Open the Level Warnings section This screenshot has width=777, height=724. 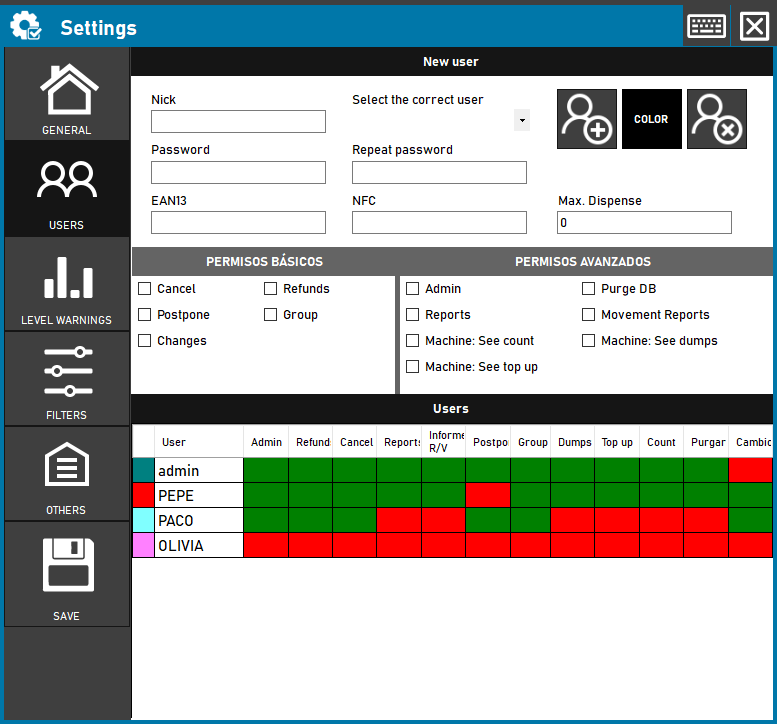[x=67, y=284]
